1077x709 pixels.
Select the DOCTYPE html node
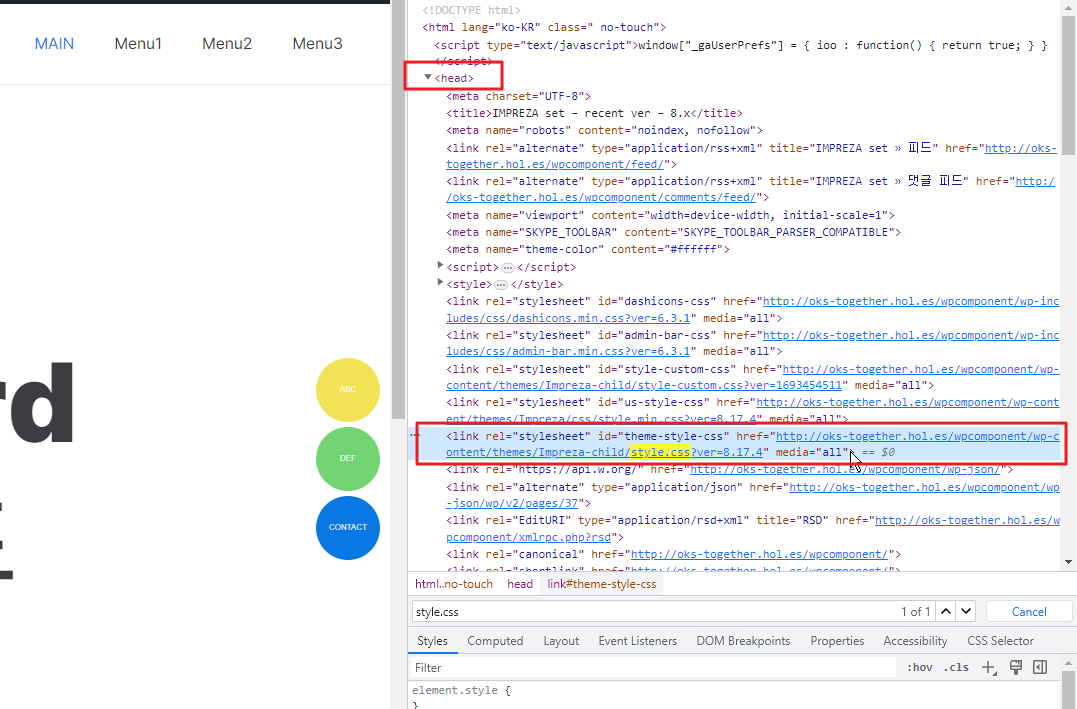[x=471, y=10]
